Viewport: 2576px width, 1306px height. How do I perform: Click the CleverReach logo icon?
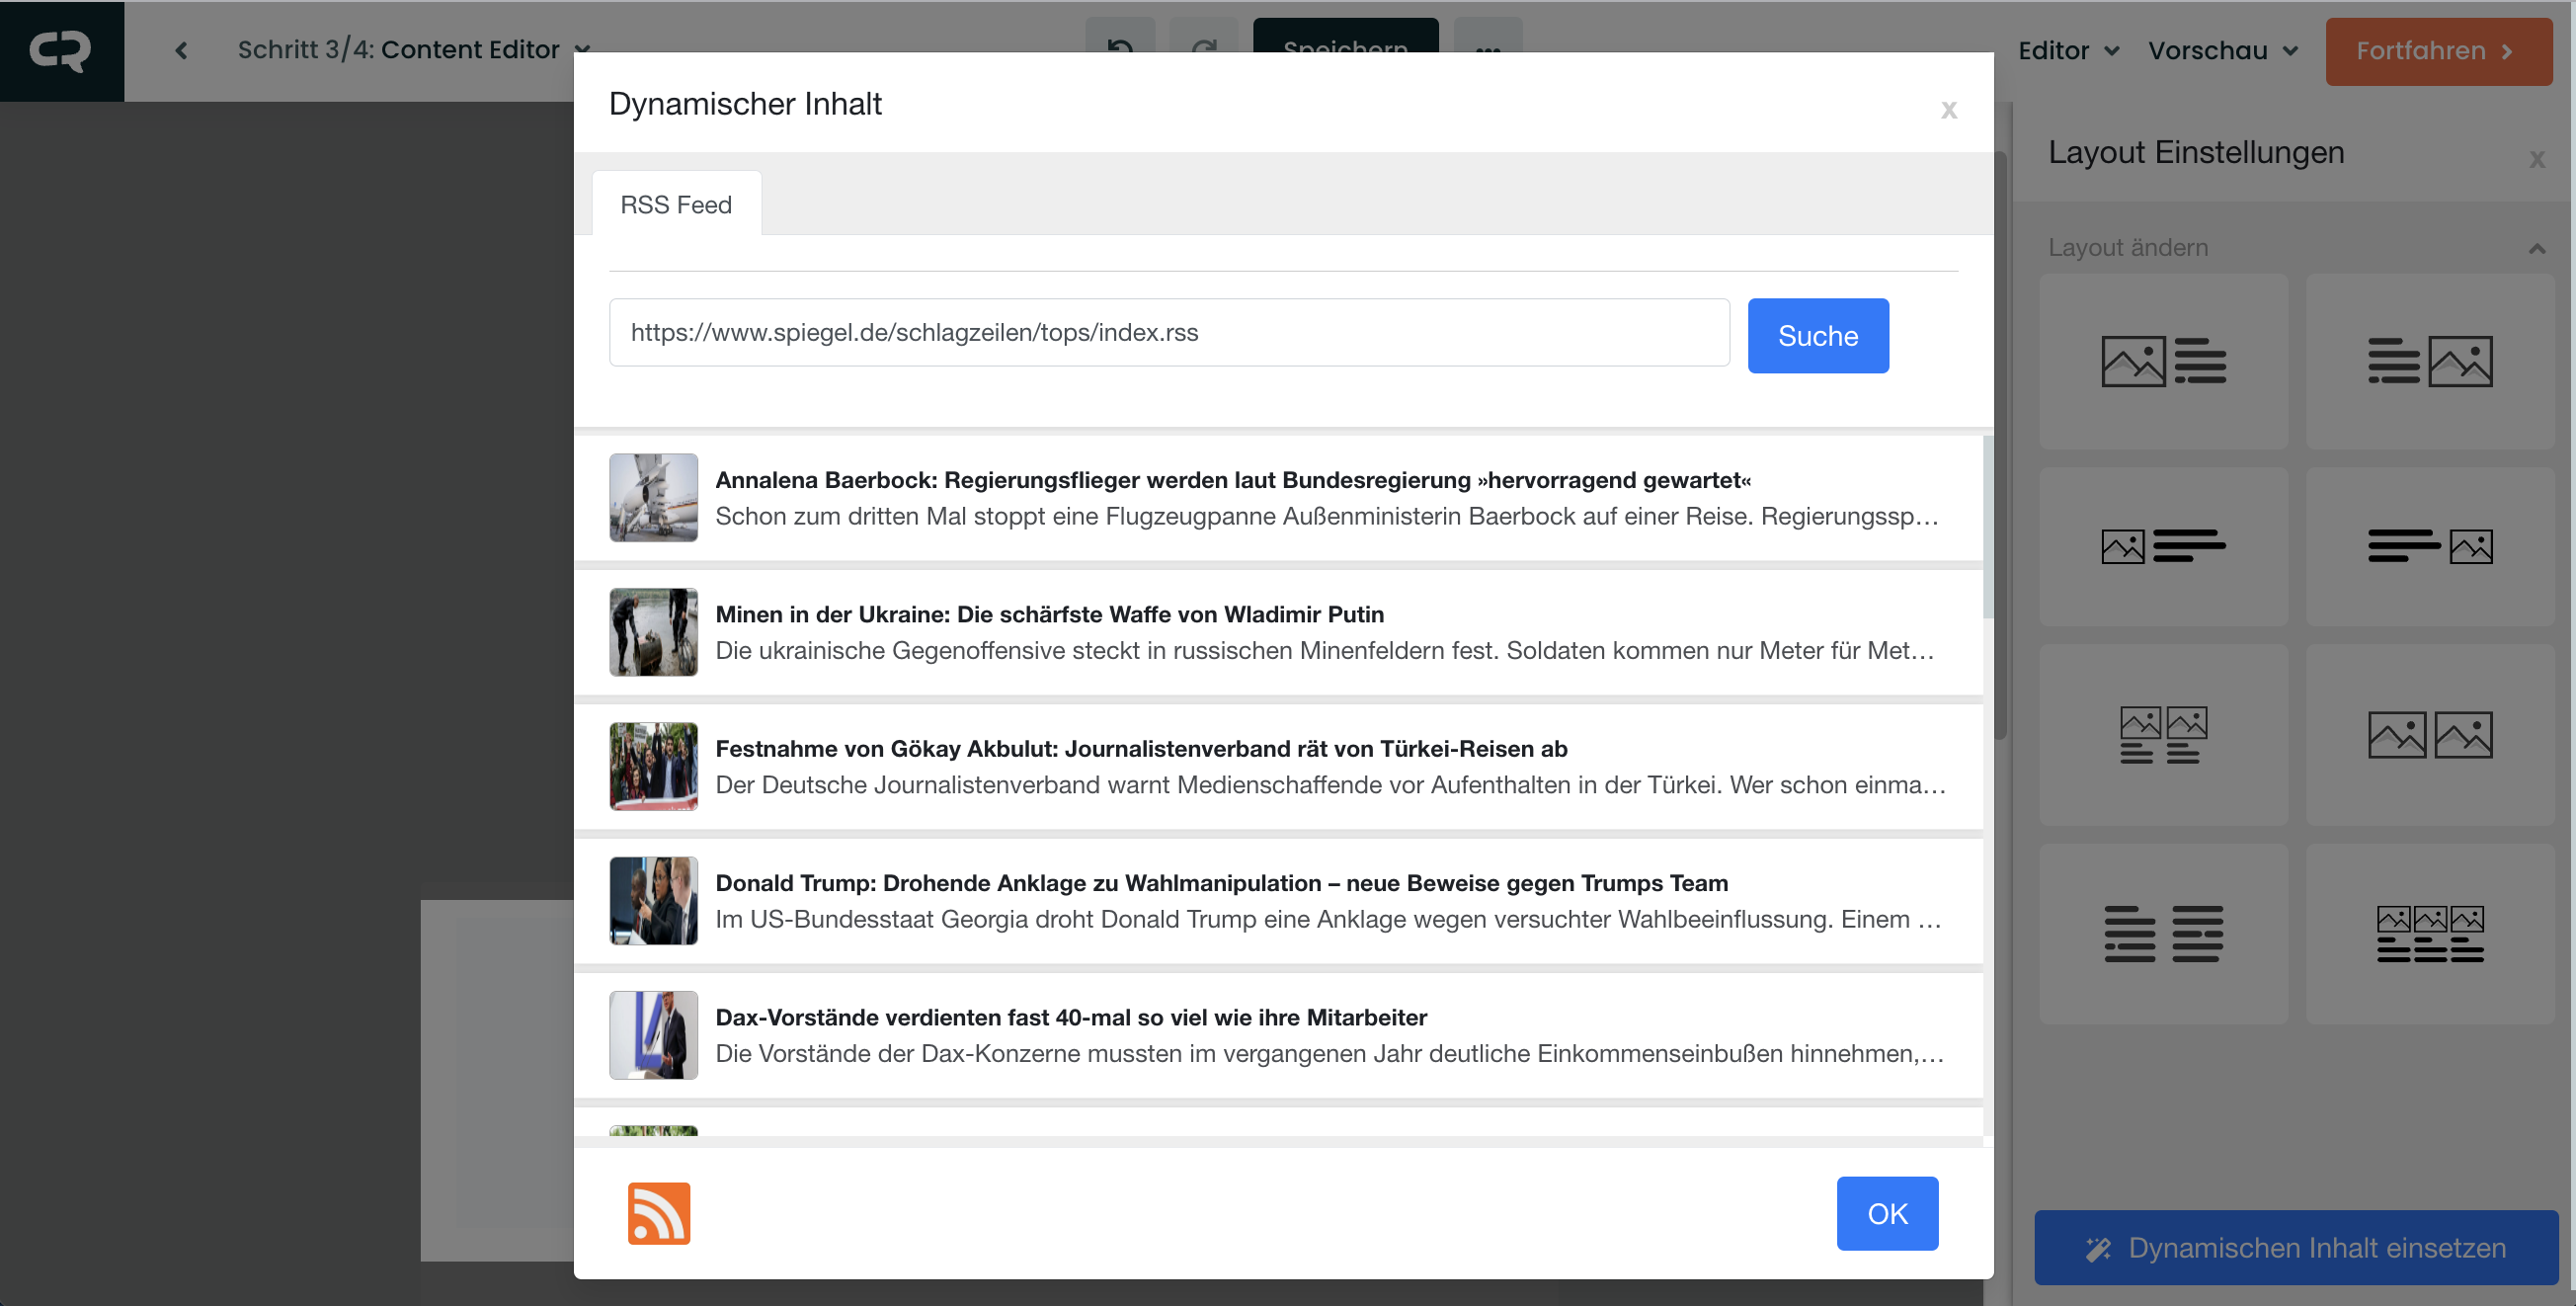point(61,50)
